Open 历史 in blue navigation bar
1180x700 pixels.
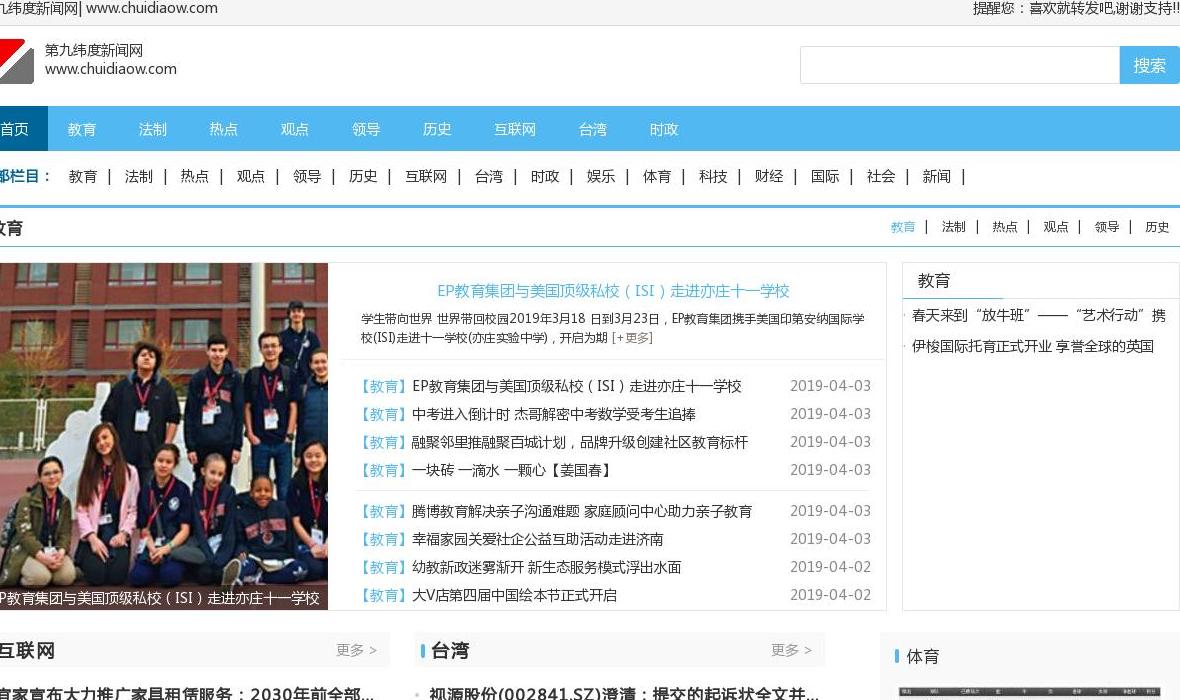point(437,129)
